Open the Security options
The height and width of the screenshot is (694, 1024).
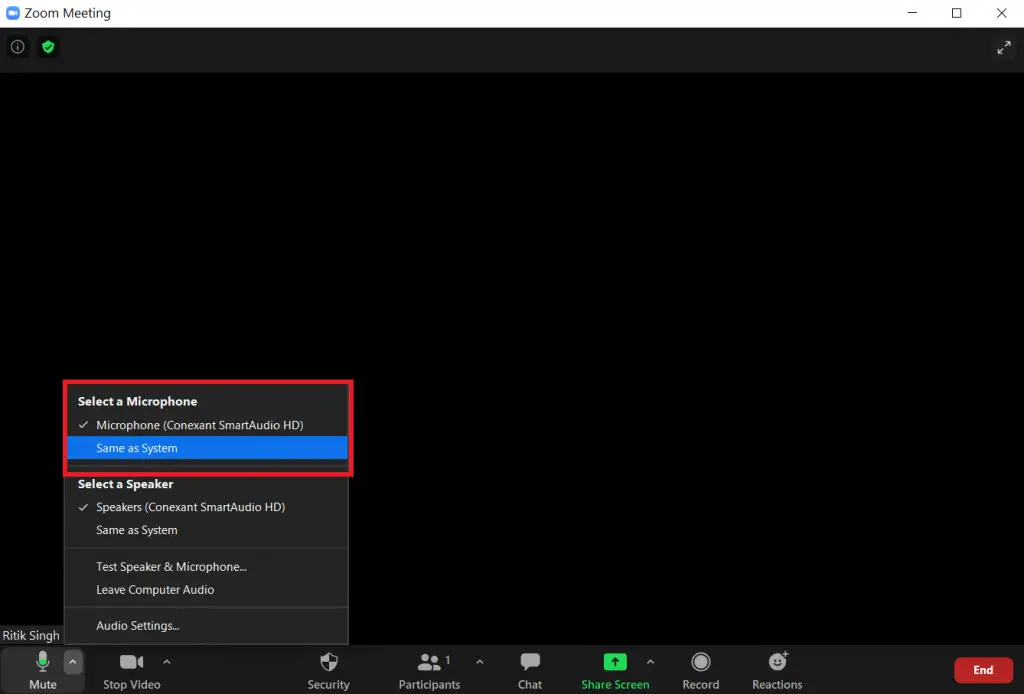(x=328, y=668)
